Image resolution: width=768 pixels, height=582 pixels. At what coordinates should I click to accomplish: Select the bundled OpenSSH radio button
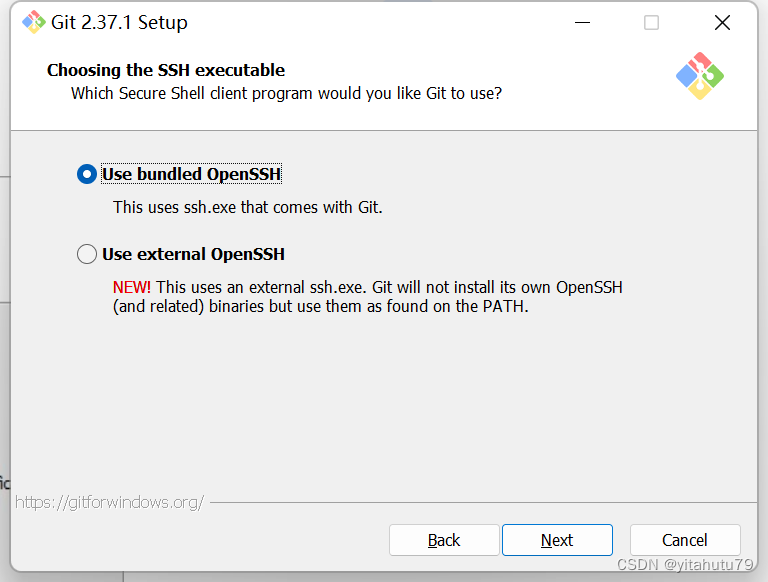tap(87, 174)
